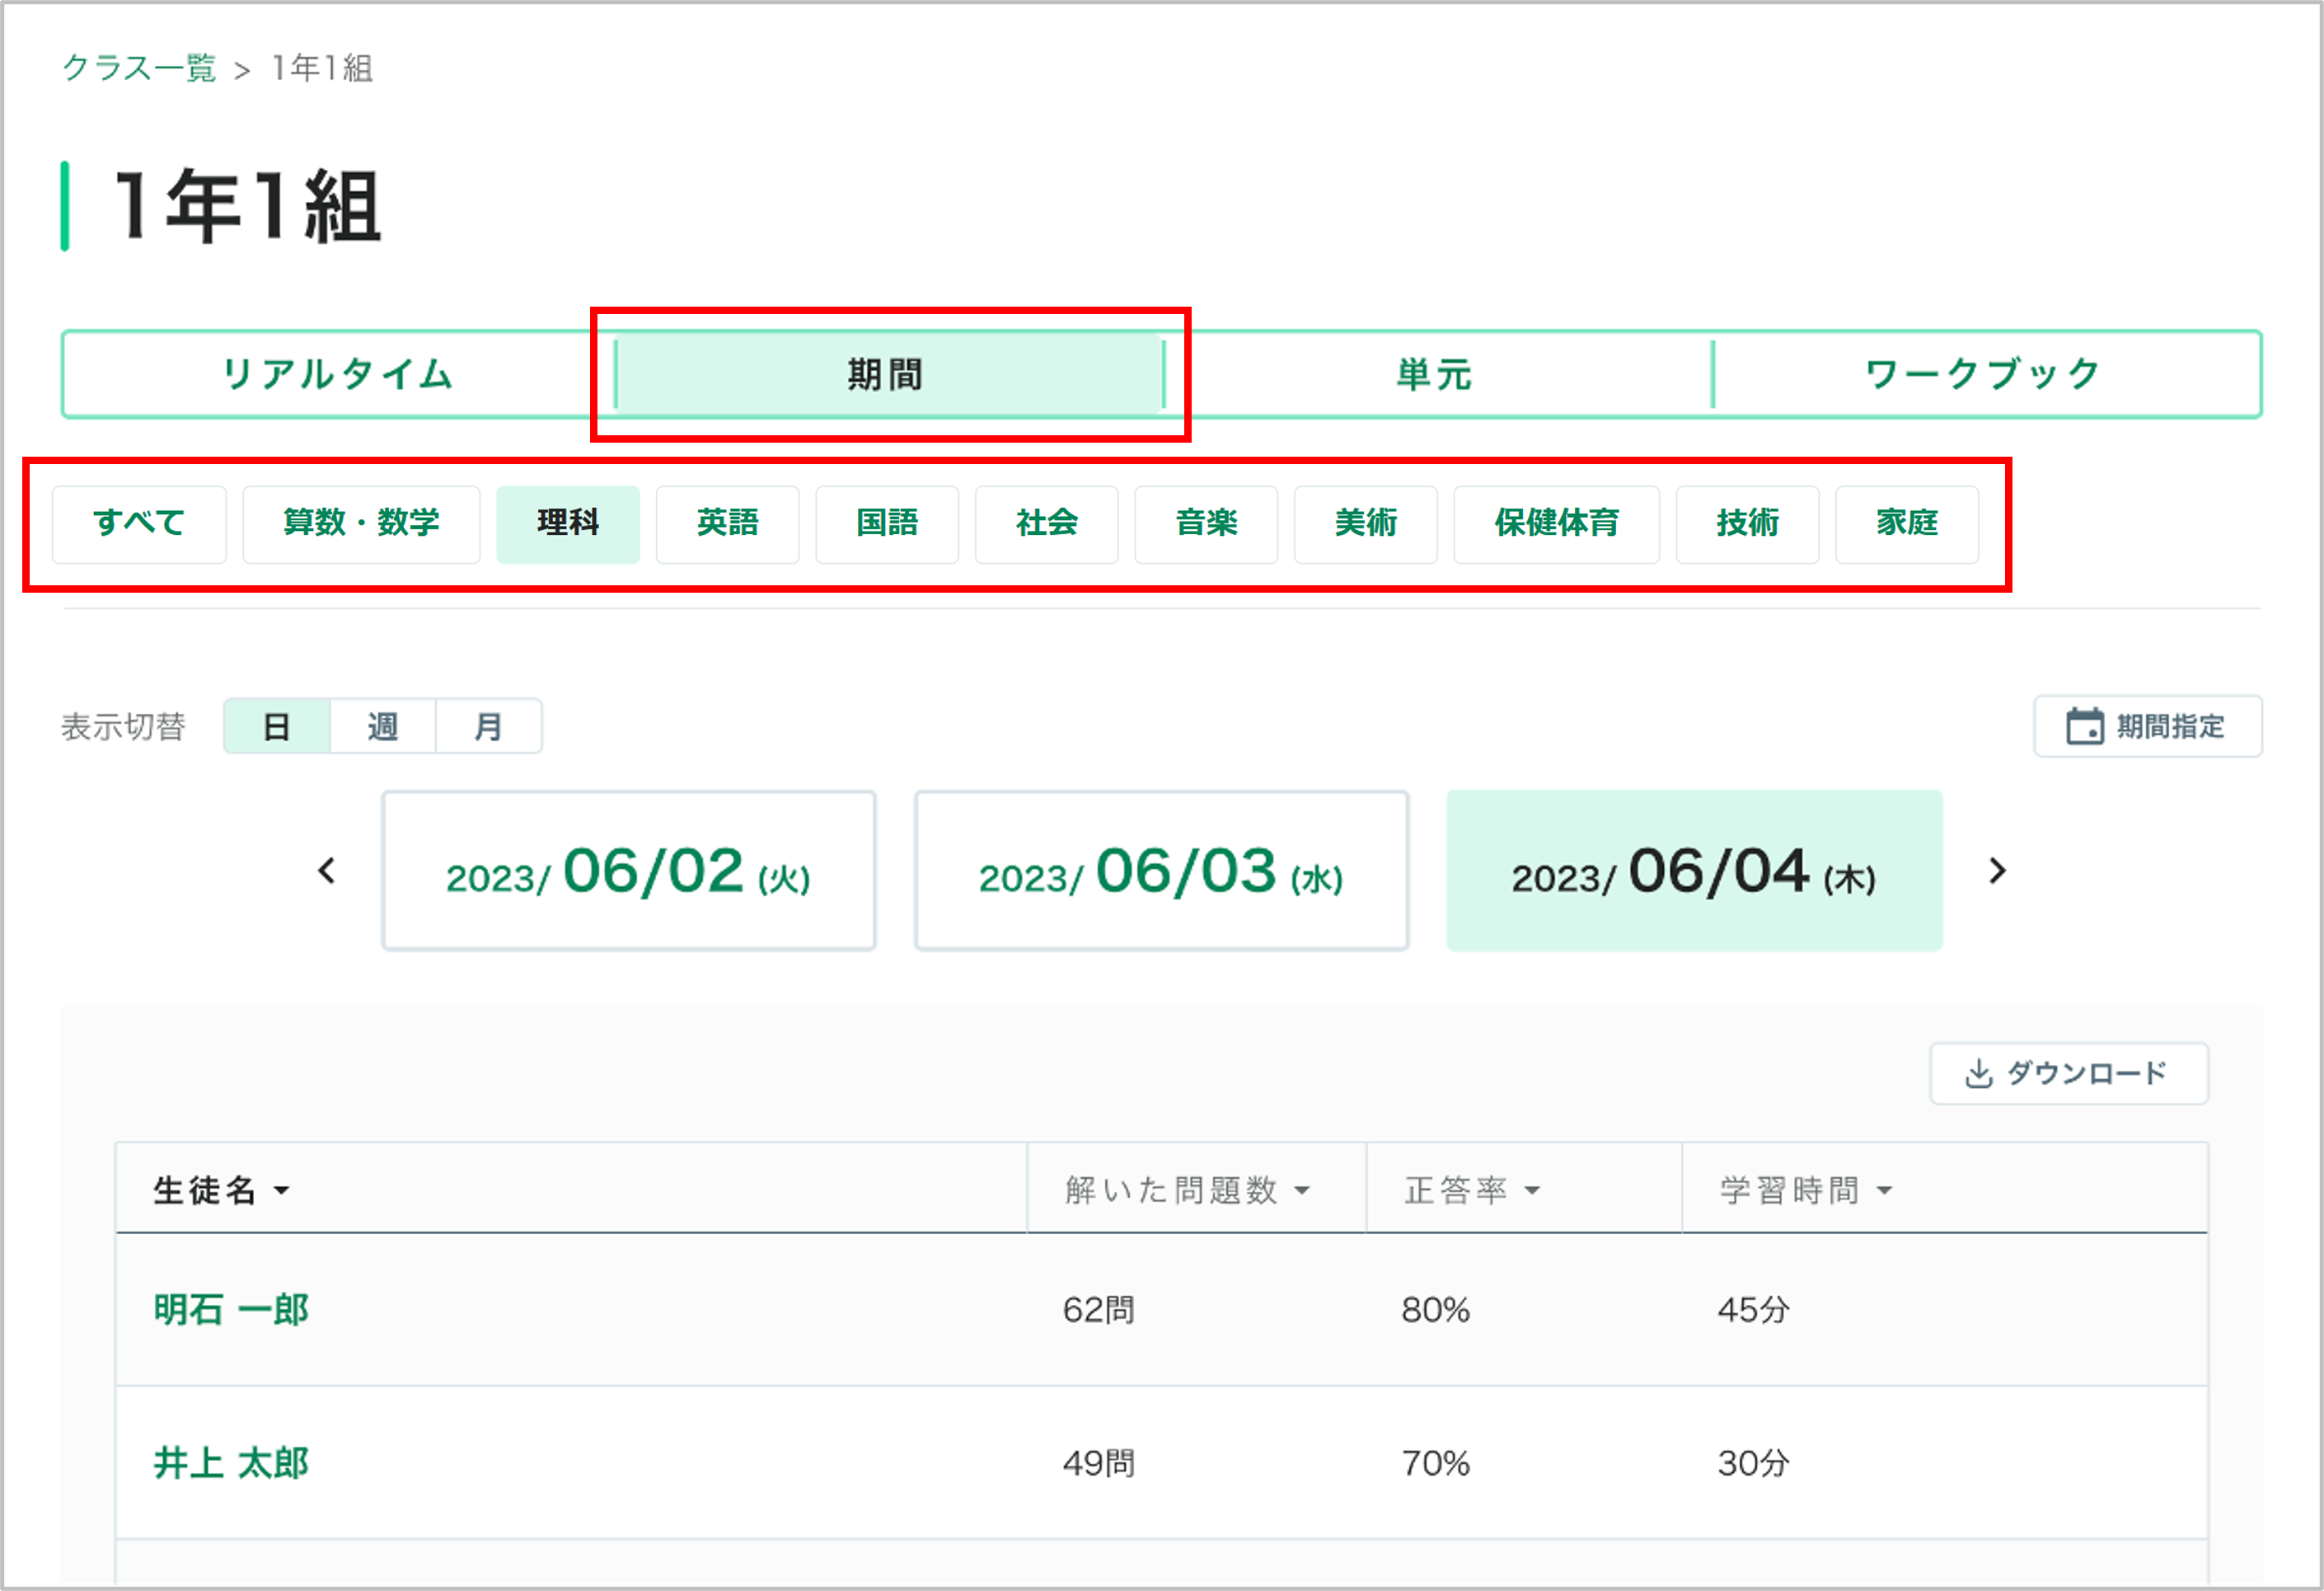Sort by 学習時間 column

(x=1805, y=1190)
